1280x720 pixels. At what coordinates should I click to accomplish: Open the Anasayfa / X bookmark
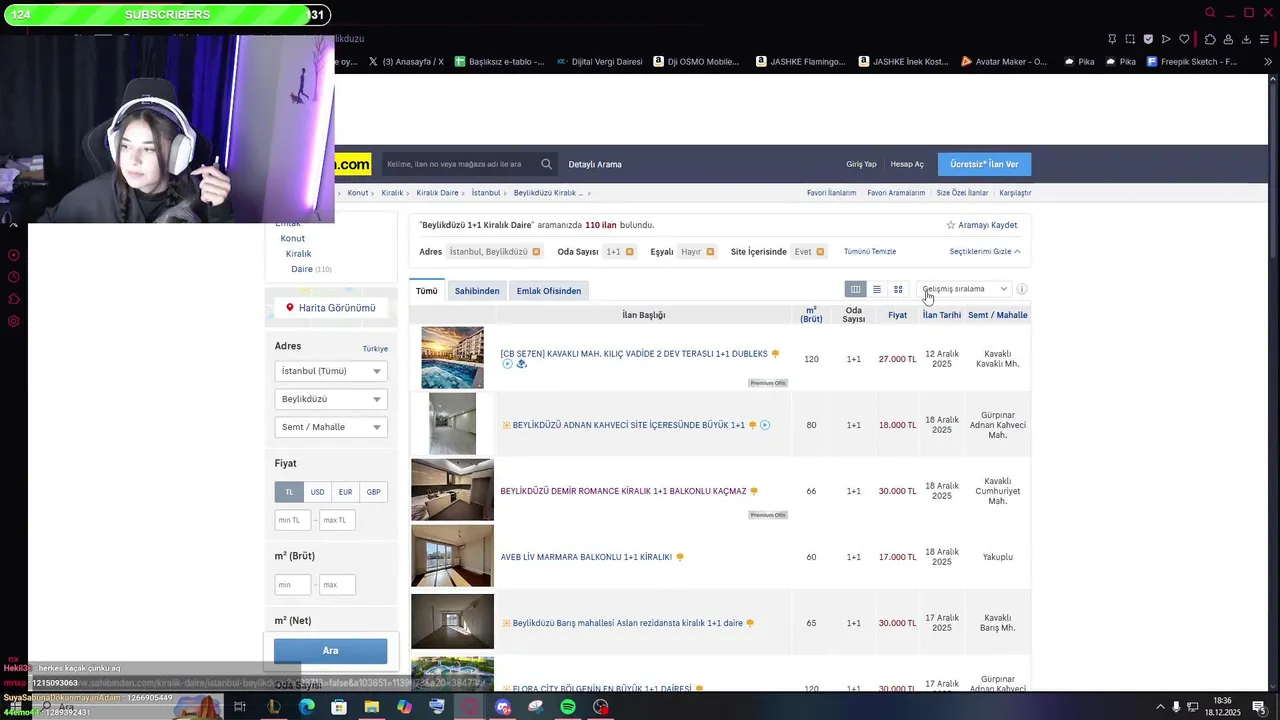pyautogui.click(x=406, y=61)
